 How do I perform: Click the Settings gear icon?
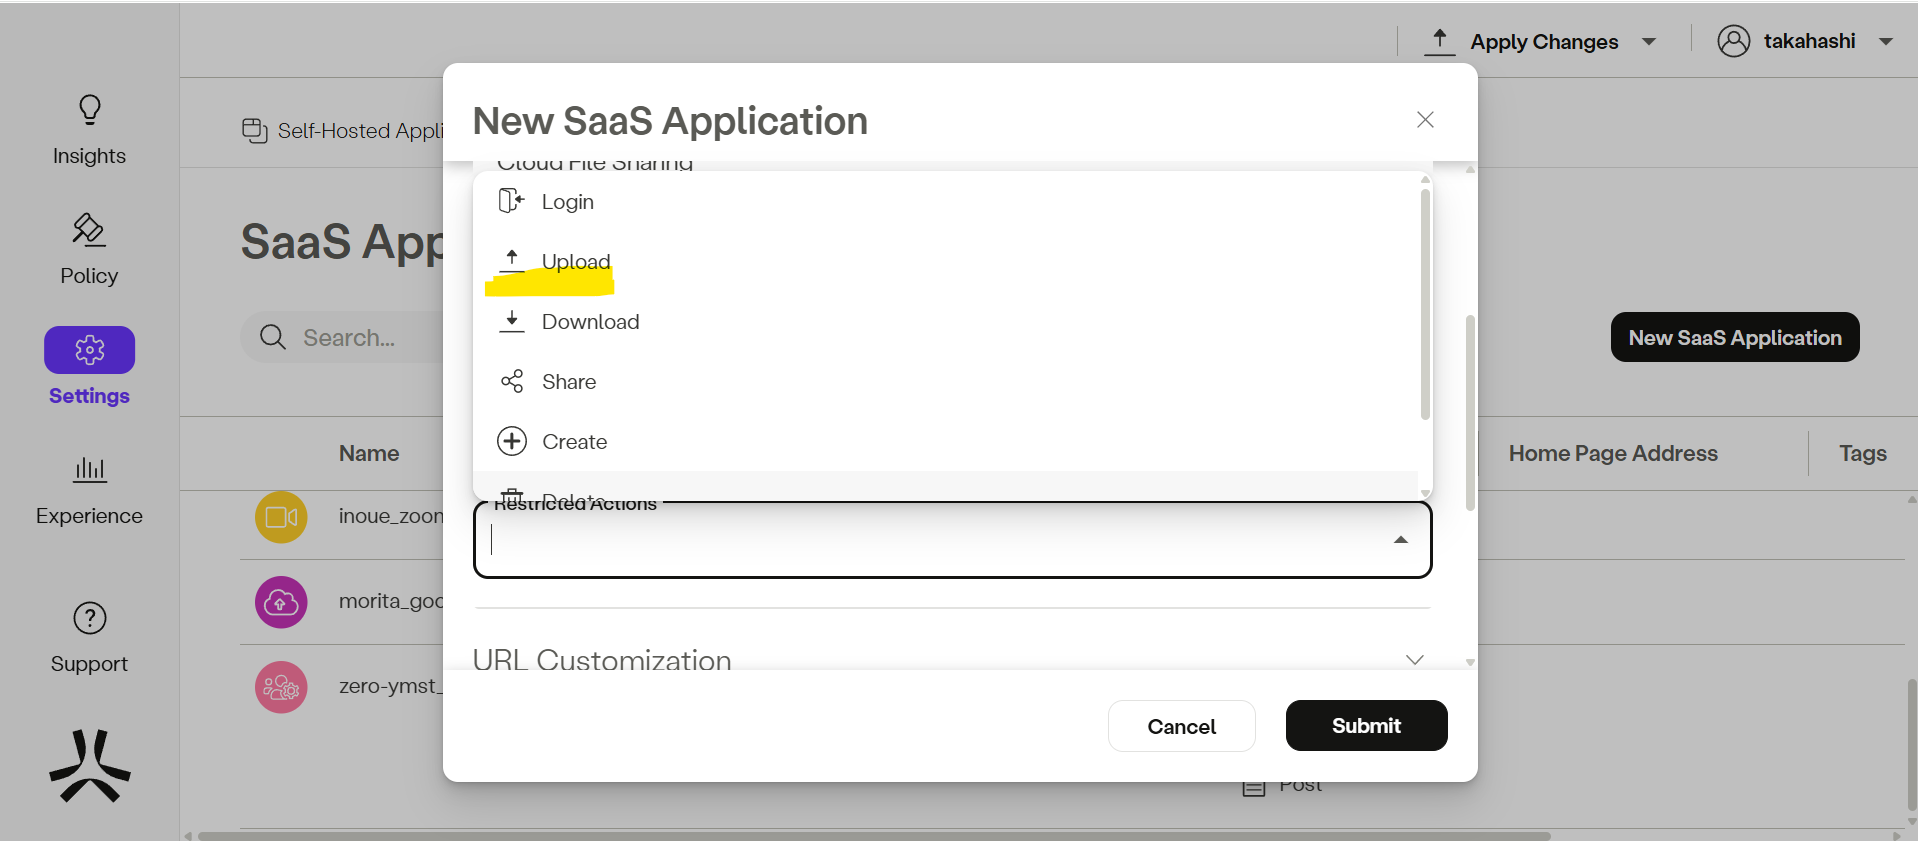pos(89,350)
